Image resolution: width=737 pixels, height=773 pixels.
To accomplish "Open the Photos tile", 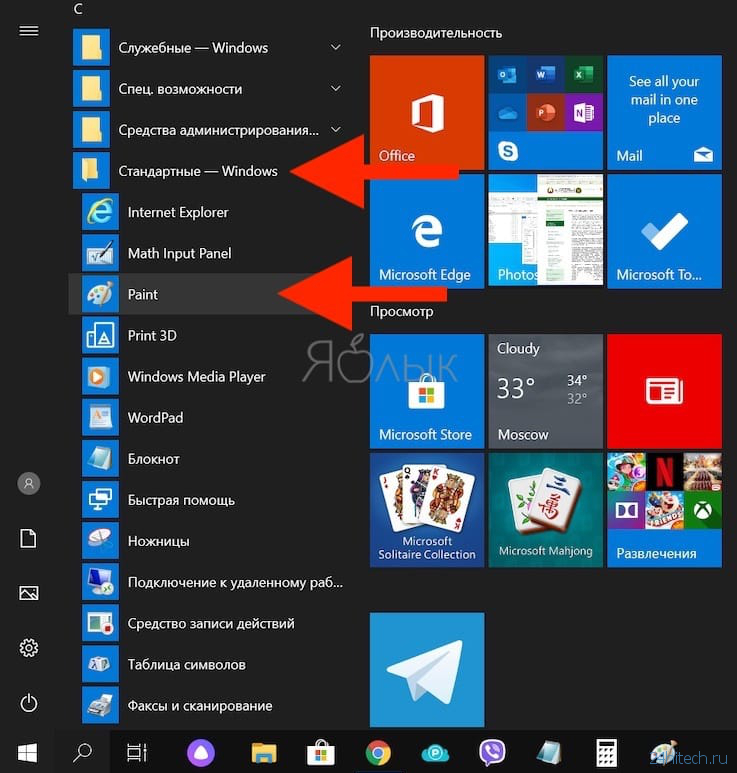I will click(546, 230).
